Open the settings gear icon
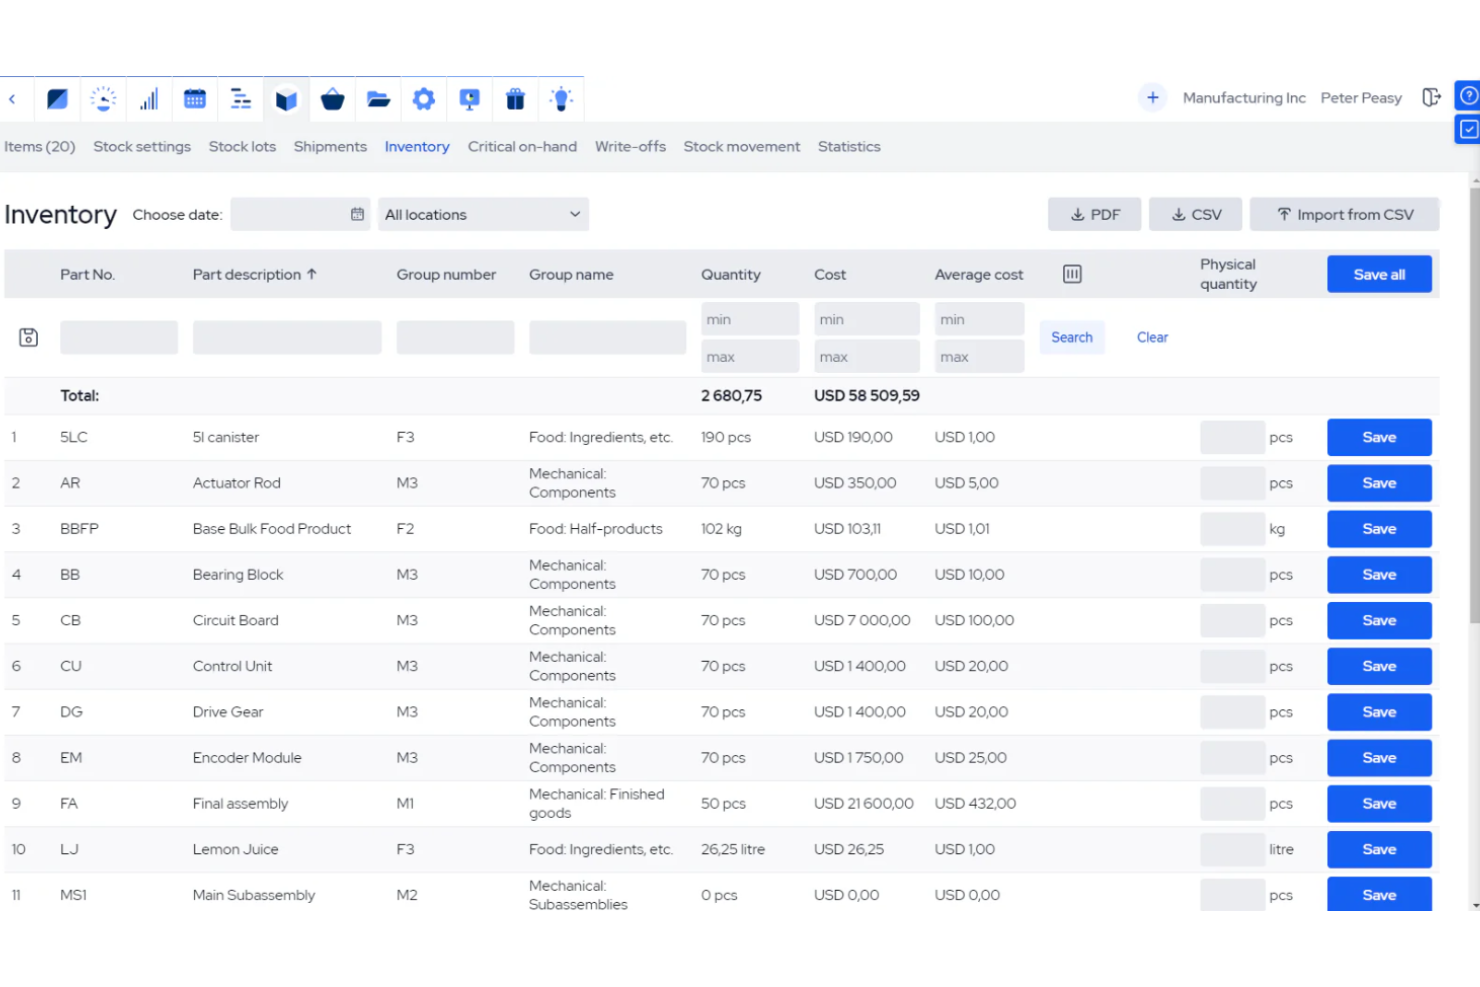Image resolution: width=1480 pixels, height=987 pixels. [424, 99]
